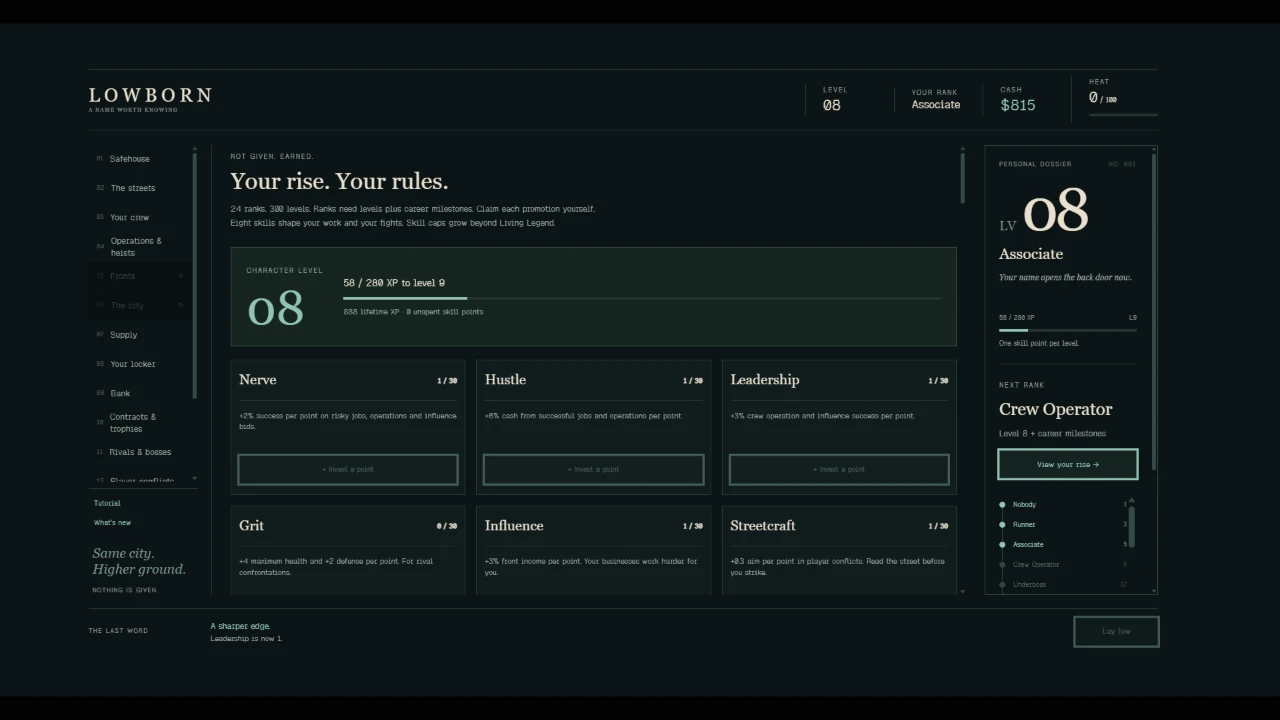Click the sidebar scroll-down arrow

[x=194, y=479]
